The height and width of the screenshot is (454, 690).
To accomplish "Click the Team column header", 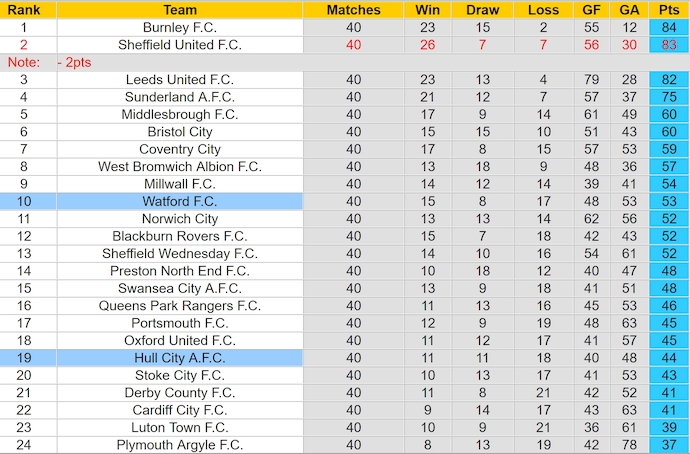I will point(180,10).
